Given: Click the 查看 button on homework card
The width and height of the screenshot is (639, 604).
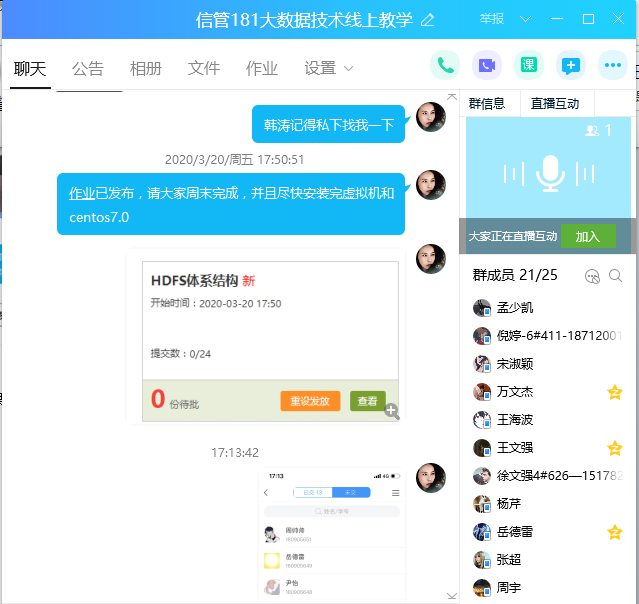Looking at the screenshot, I should click(x=367, y=401).
